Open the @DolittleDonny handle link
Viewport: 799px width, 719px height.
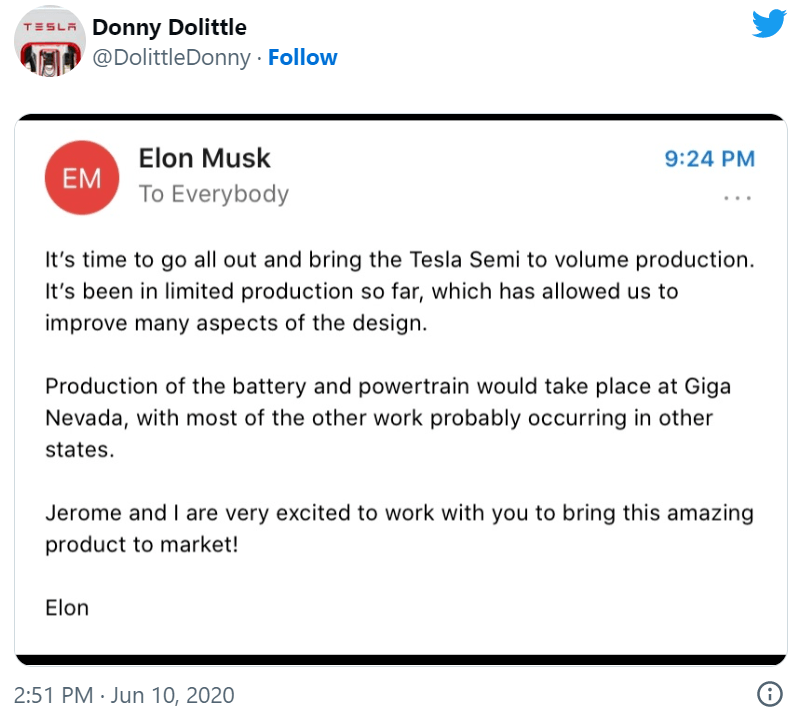pyautogui.click(x=172, y=58)
